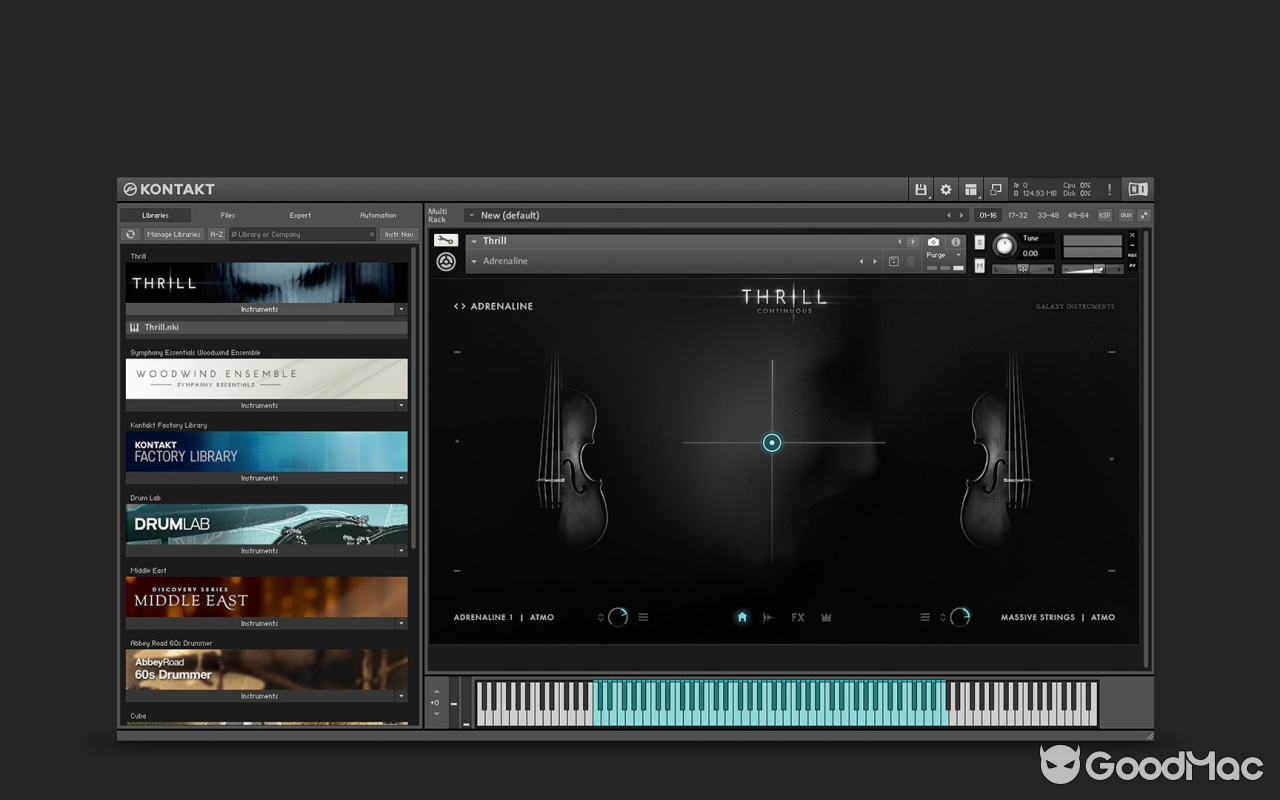The image size is (1280, 800).
Task: Expand the Instruments list under Drum Lab
Action: click(x=402, y=550)
